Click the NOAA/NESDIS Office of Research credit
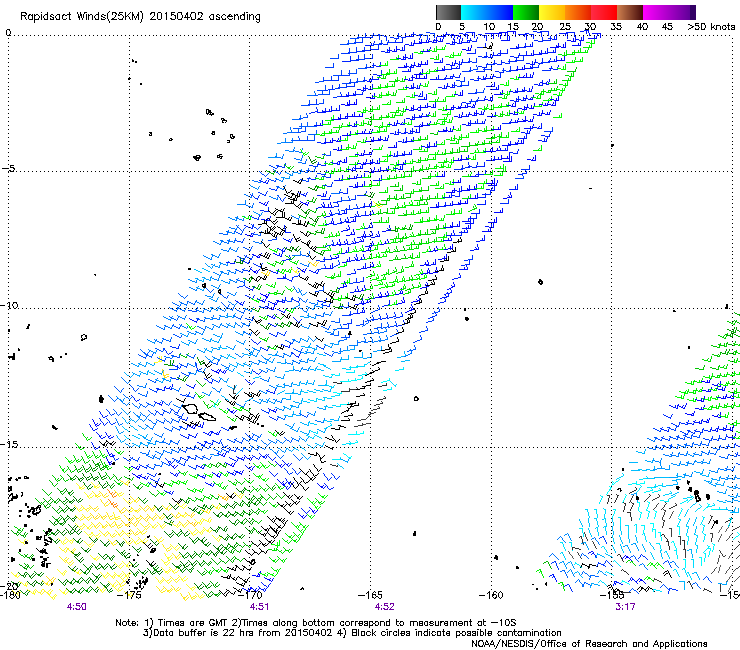The image size is (740, 650). tap(589, 644)
